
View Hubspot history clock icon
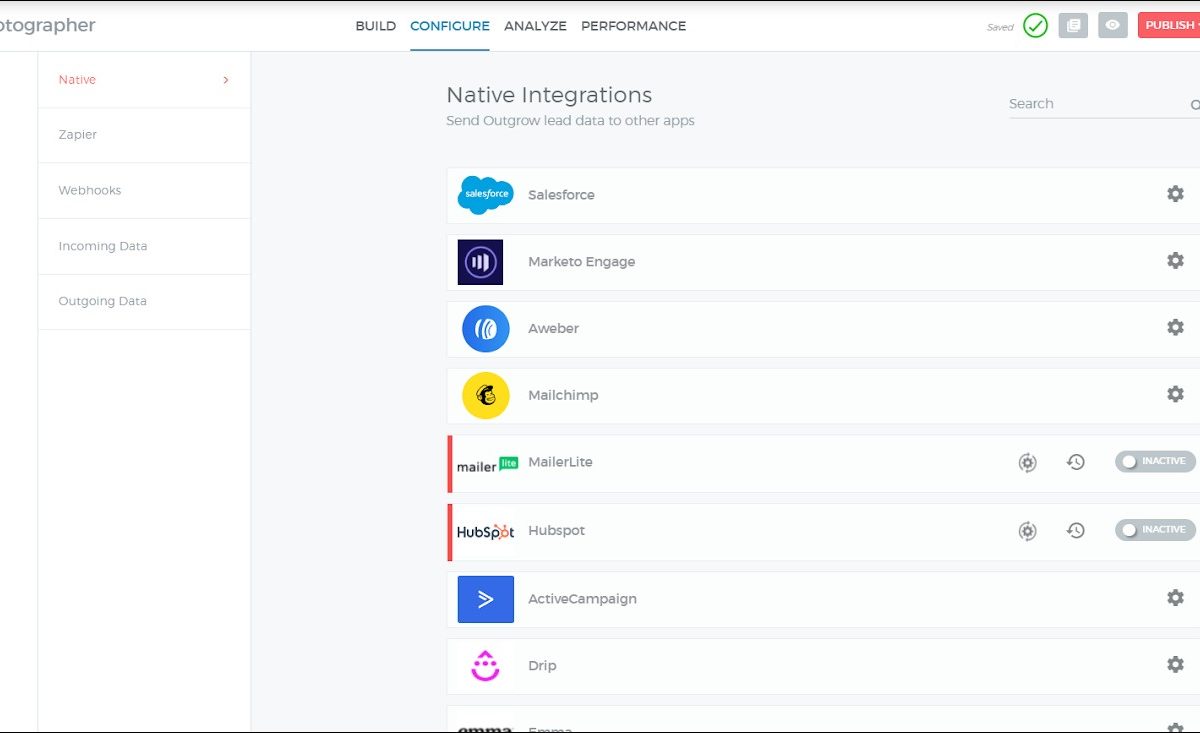pyautogui.click(x=1075, y=531)
